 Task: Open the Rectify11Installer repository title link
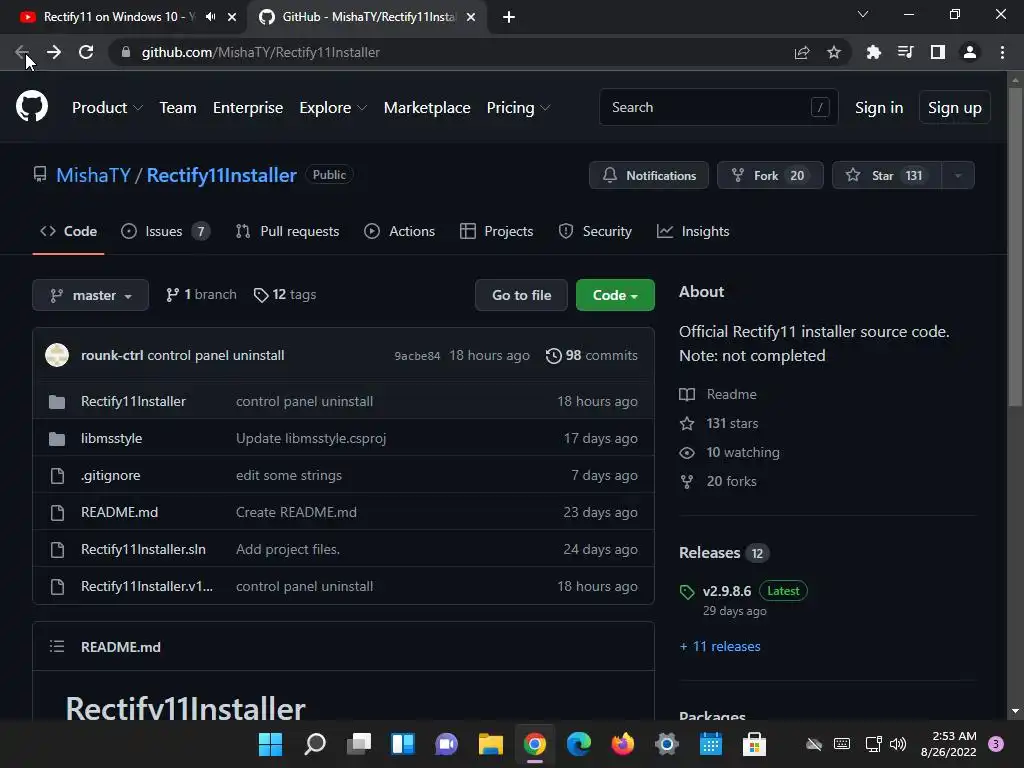(221, 175)
